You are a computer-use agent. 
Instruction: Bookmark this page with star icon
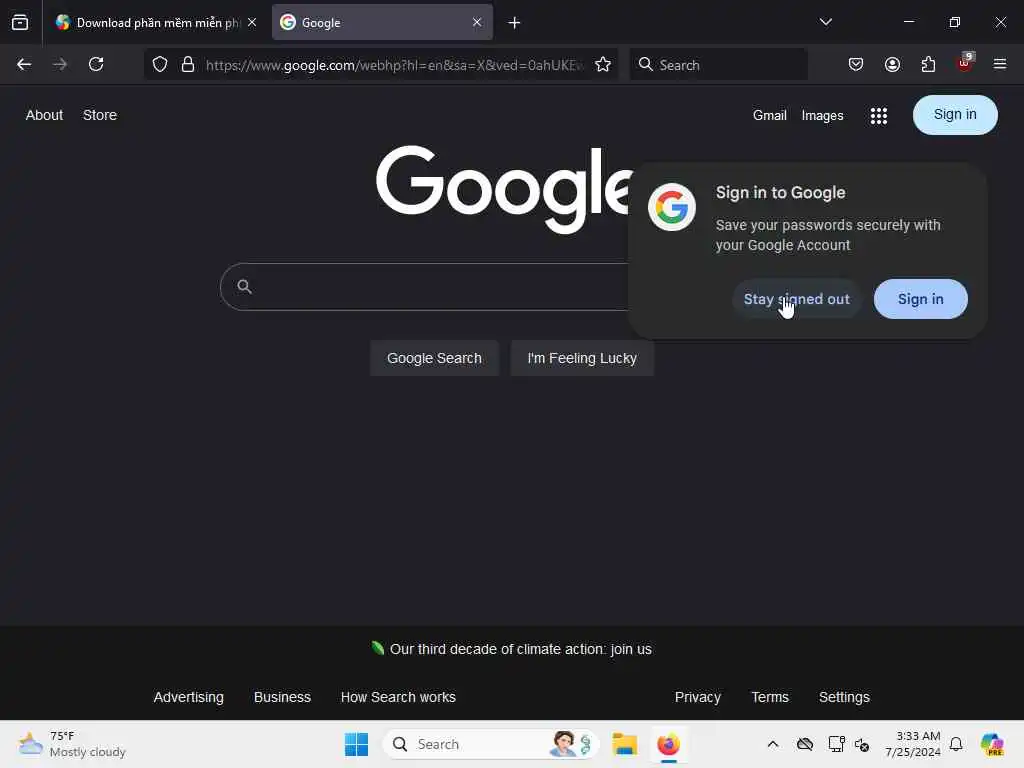[603, 64]
